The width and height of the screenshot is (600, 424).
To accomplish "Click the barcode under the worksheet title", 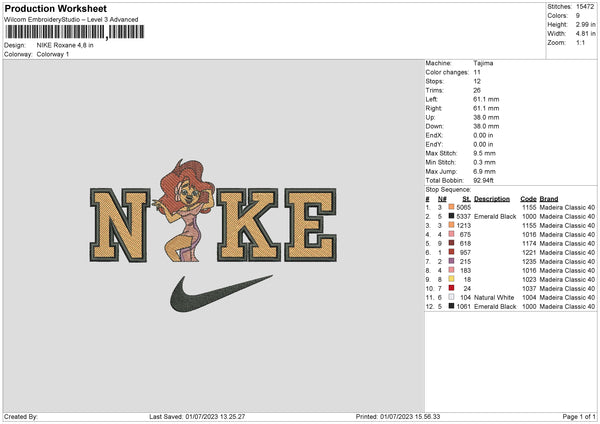I will pos(75,32).
